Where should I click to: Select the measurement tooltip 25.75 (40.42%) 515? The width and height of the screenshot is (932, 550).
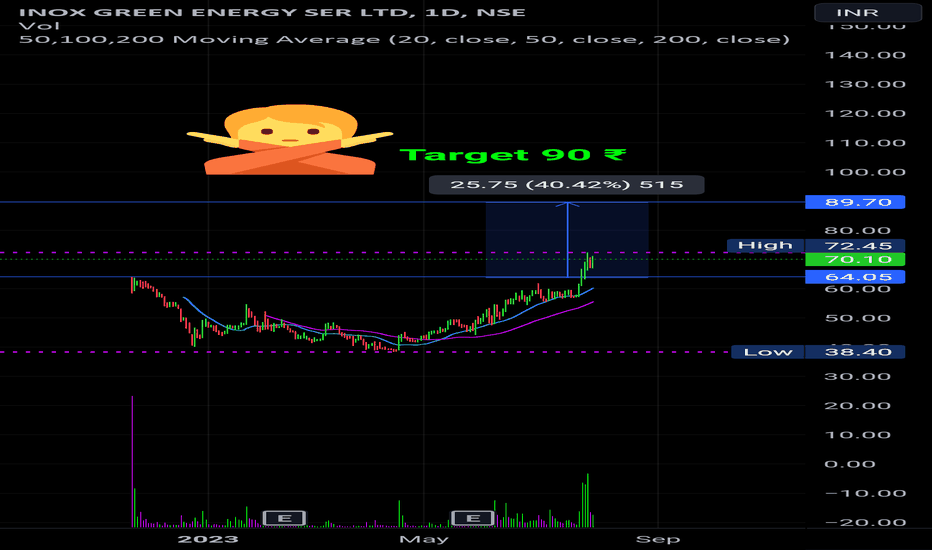click(566, 184)
